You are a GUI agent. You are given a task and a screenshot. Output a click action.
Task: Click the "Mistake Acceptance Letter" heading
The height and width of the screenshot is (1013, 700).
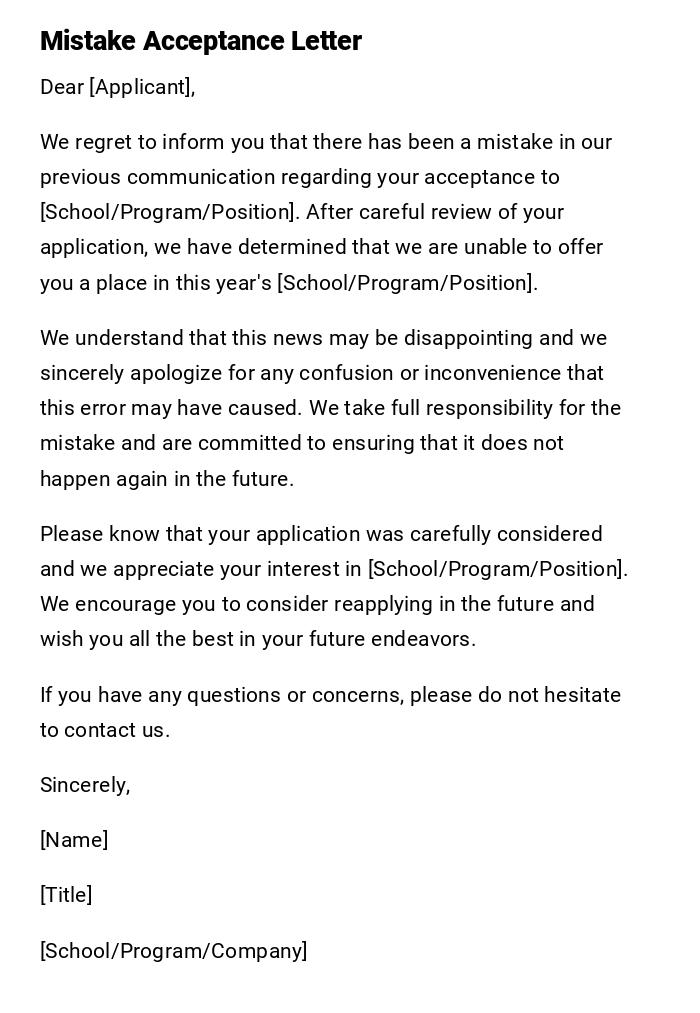point(200,41)
